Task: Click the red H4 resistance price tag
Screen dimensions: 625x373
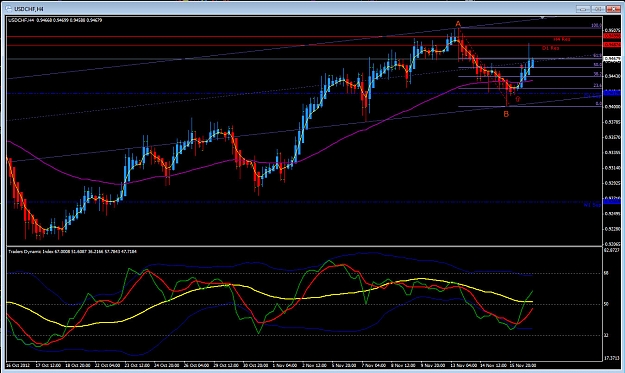Action: coord(612,36)
